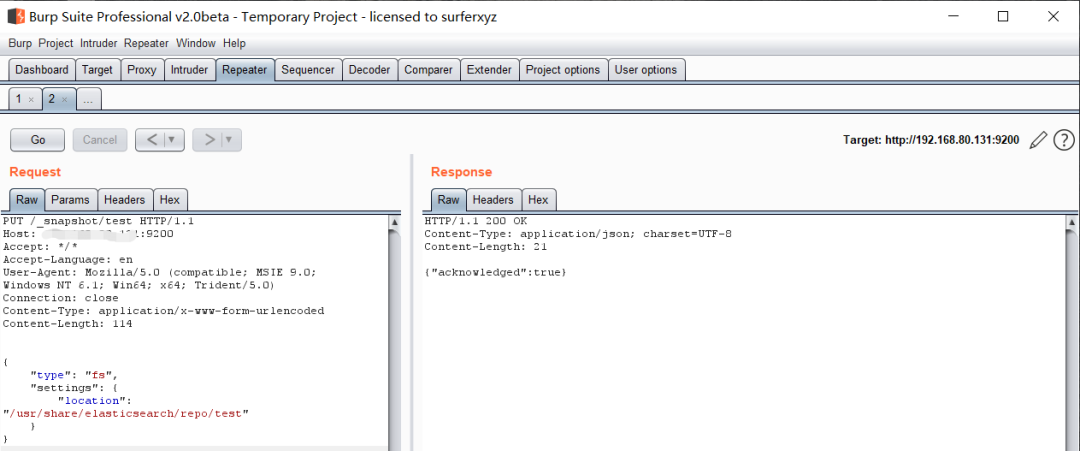Image resolution: width=1080 pixels, height=451 pixels.
Task: Close Repeater tab 2
Action: click(x=65, y=100)
